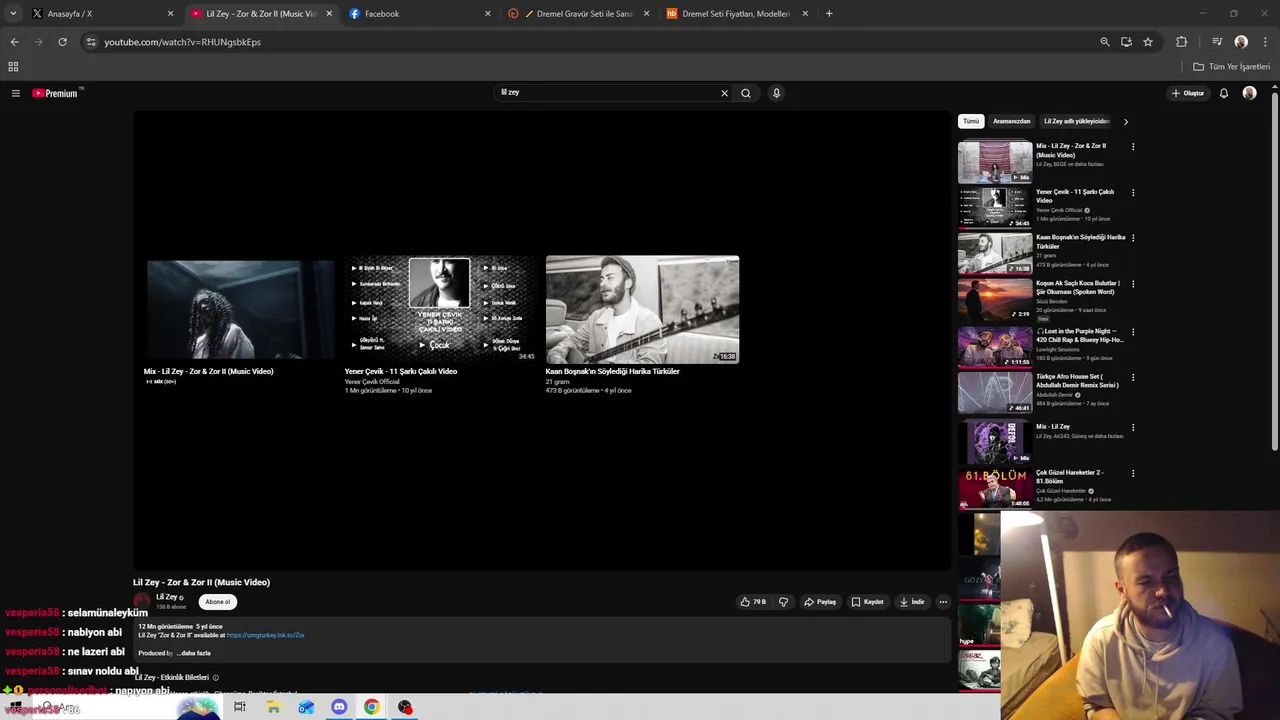Open options for Türkçe Afro House Set video

(1133, 378)
